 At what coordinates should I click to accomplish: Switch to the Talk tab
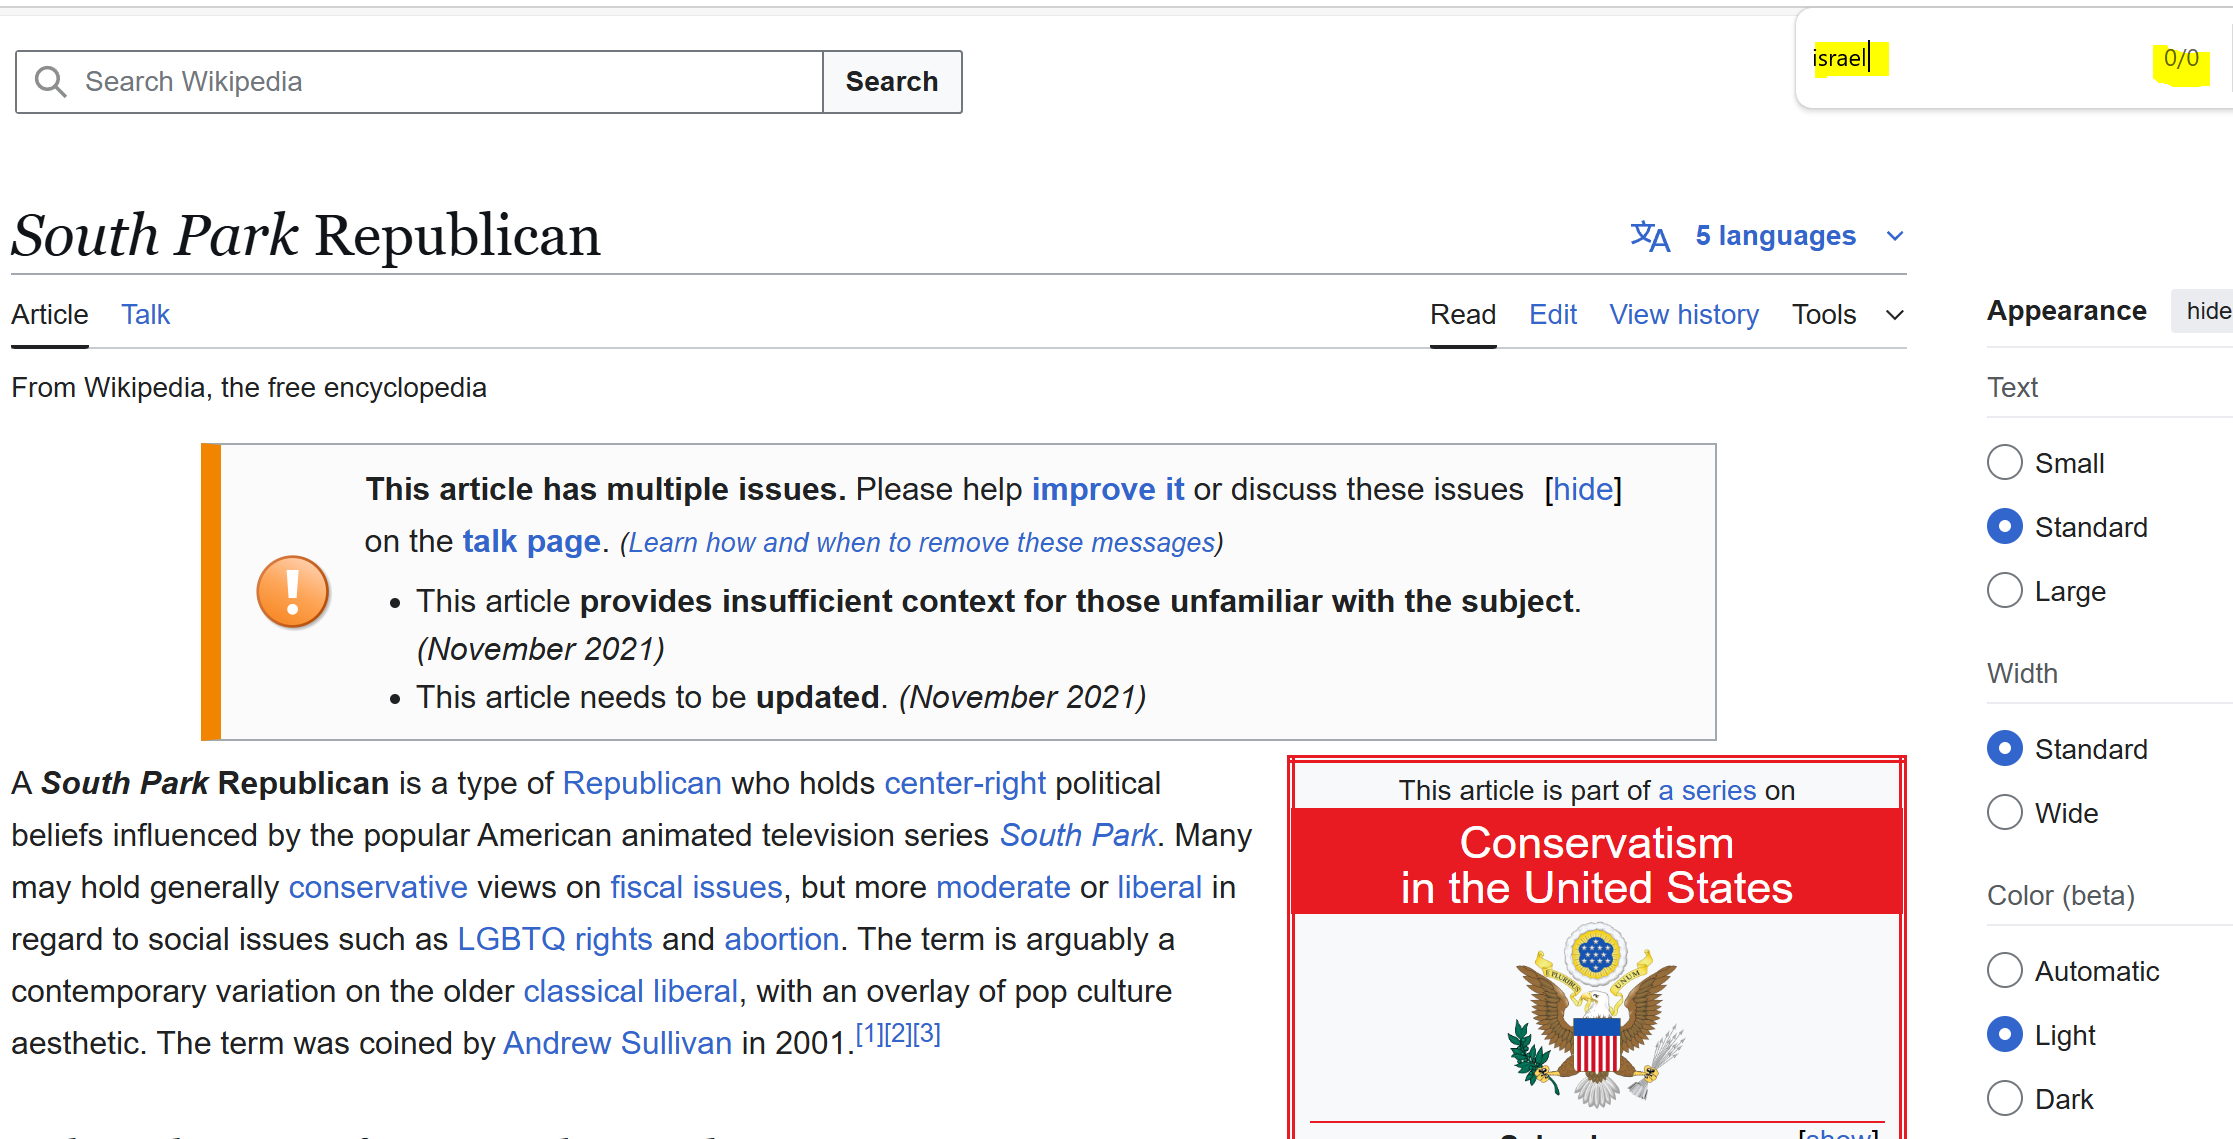coord(146,314)
